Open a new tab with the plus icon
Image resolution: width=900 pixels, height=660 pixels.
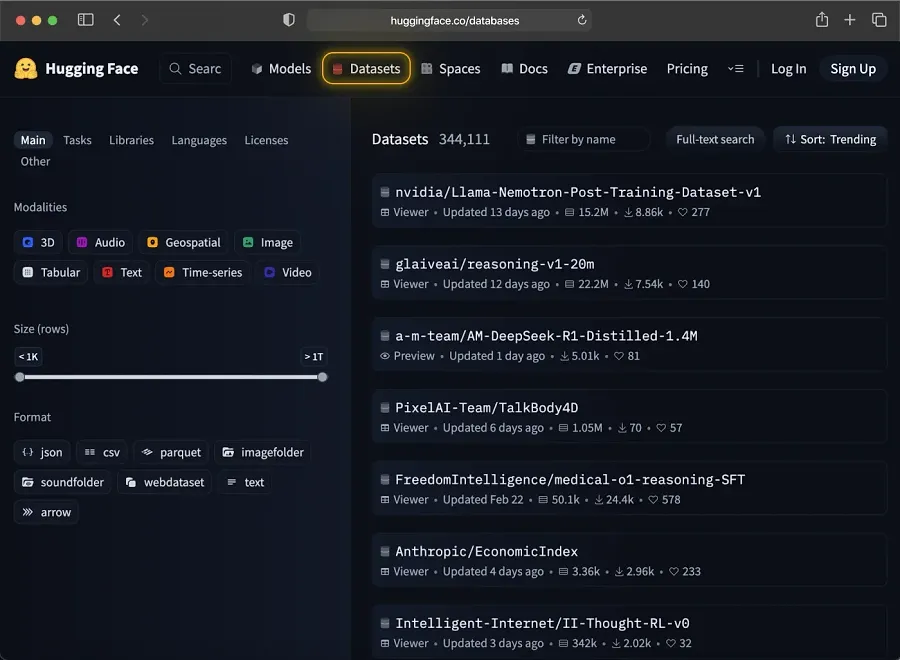tap(850, 20)
